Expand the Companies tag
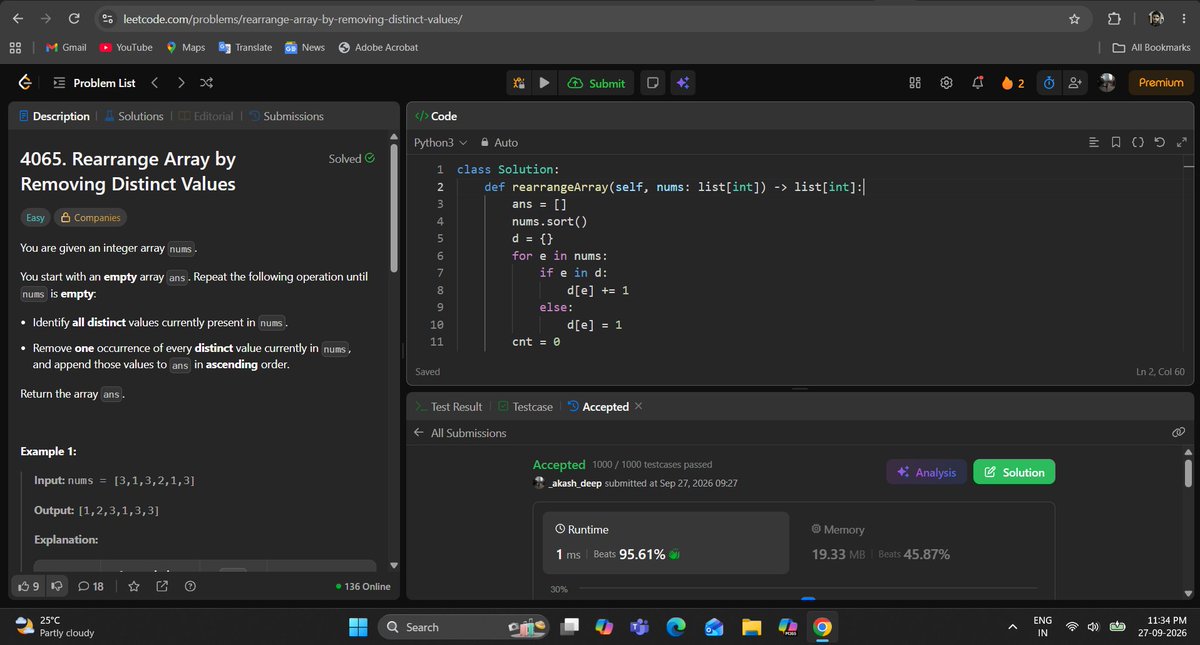The width and height of the screenshot is (1200, 645). [90, 217]
